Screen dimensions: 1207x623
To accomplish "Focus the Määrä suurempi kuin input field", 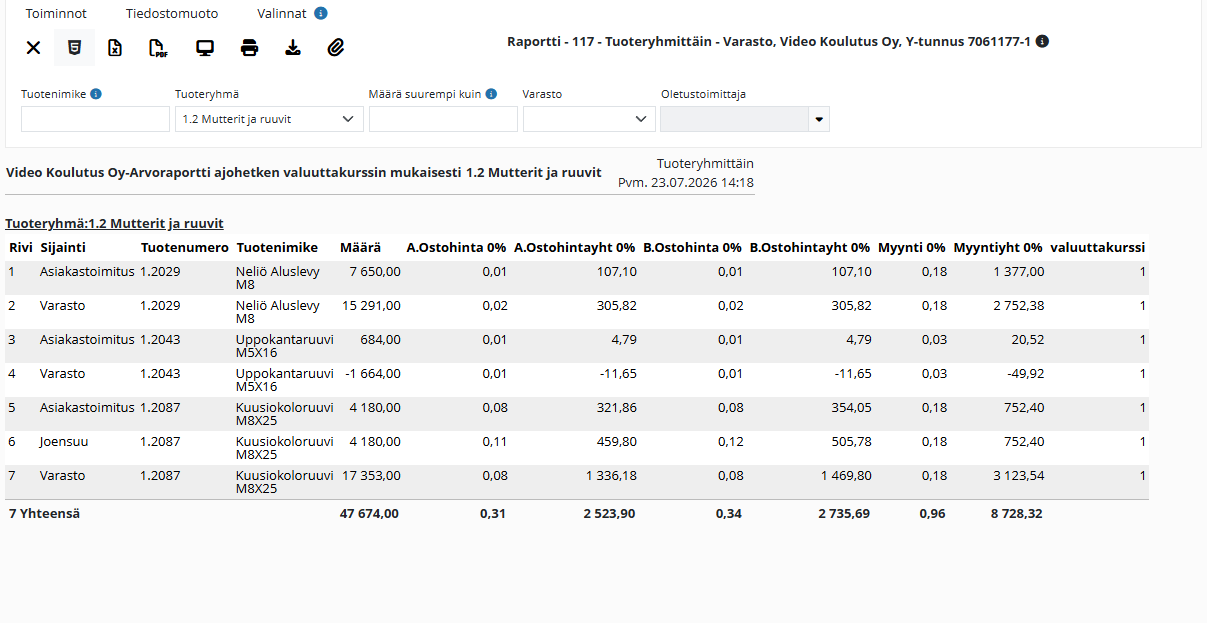I will tap(443, 119).
